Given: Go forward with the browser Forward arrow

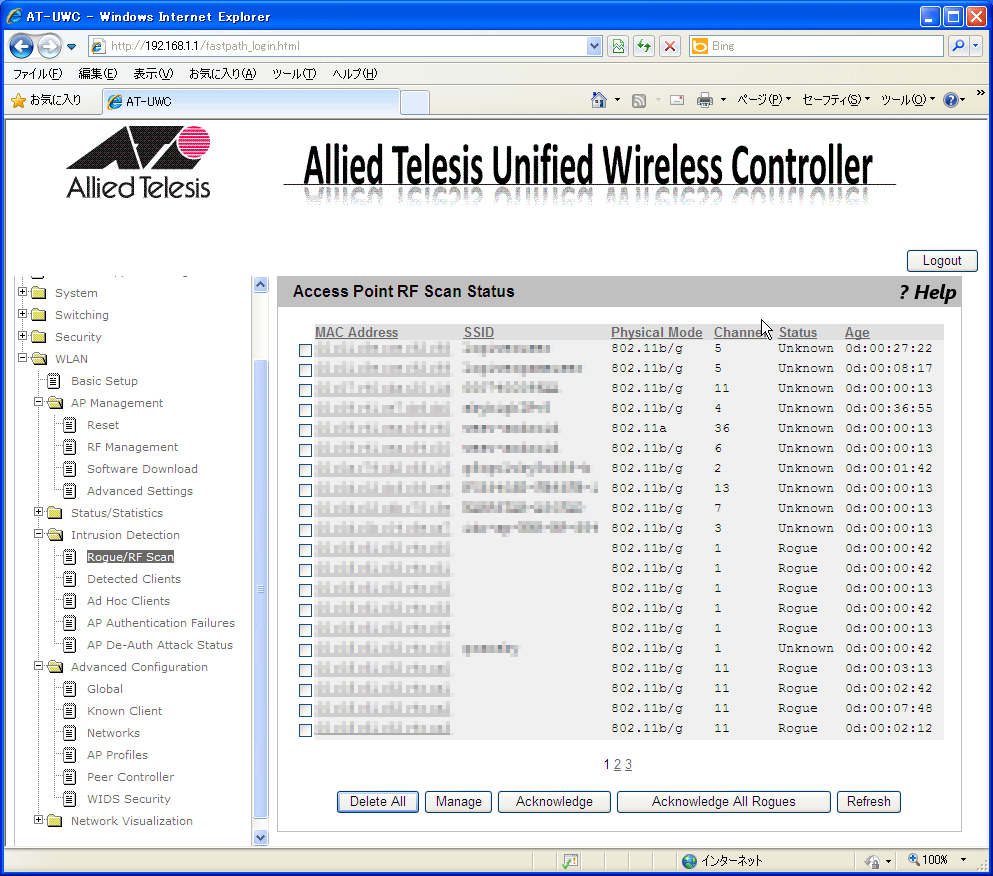Looking at the screenshot, I should click(x=49, y=46).
